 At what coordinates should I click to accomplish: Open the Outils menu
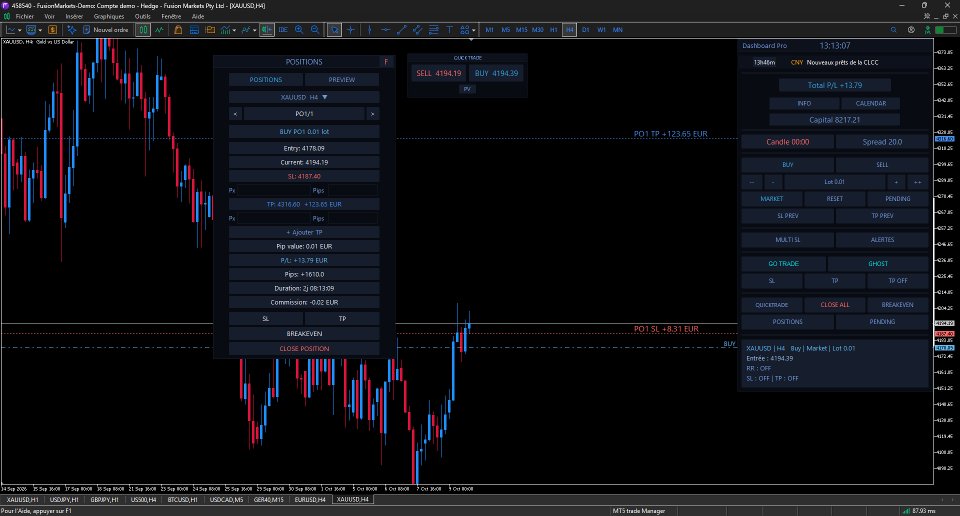[143, 17]
